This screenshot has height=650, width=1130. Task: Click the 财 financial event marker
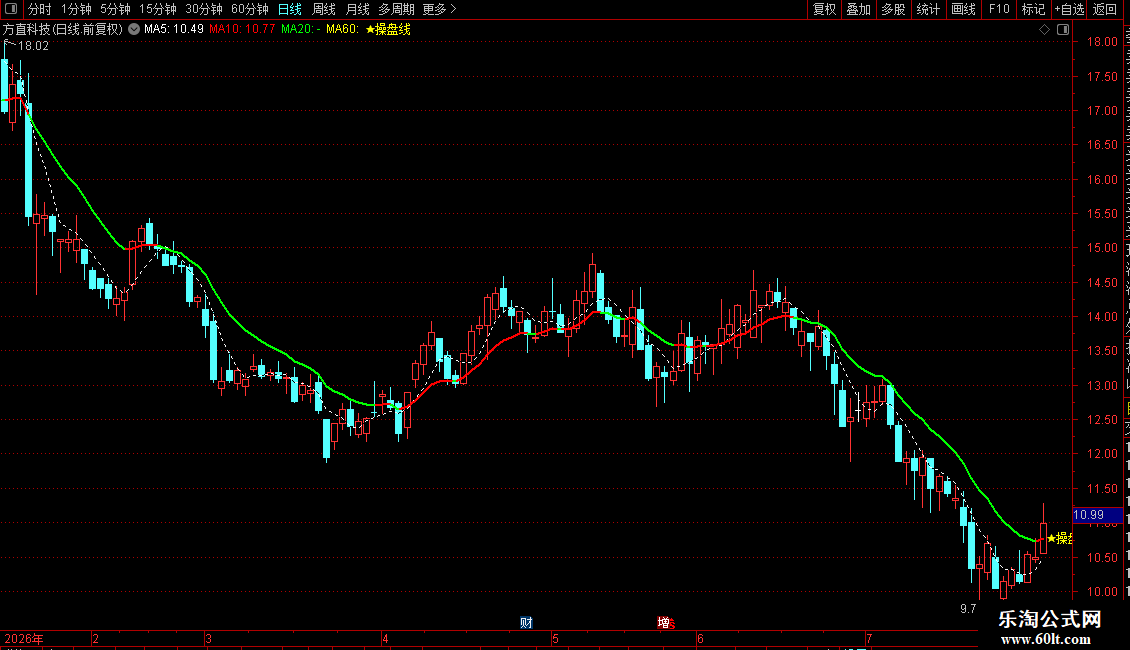pos(526,623)
